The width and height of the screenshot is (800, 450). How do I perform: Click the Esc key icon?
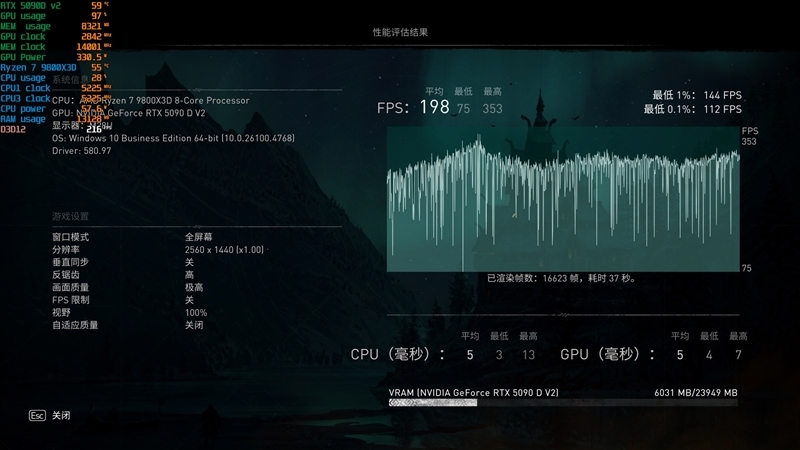(x=37, y=415)
